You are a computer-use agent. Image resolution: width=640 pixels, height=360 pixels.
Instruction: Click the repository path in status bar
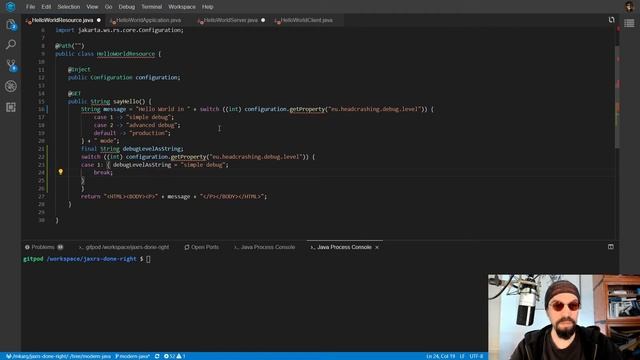(x=58, y=356)
